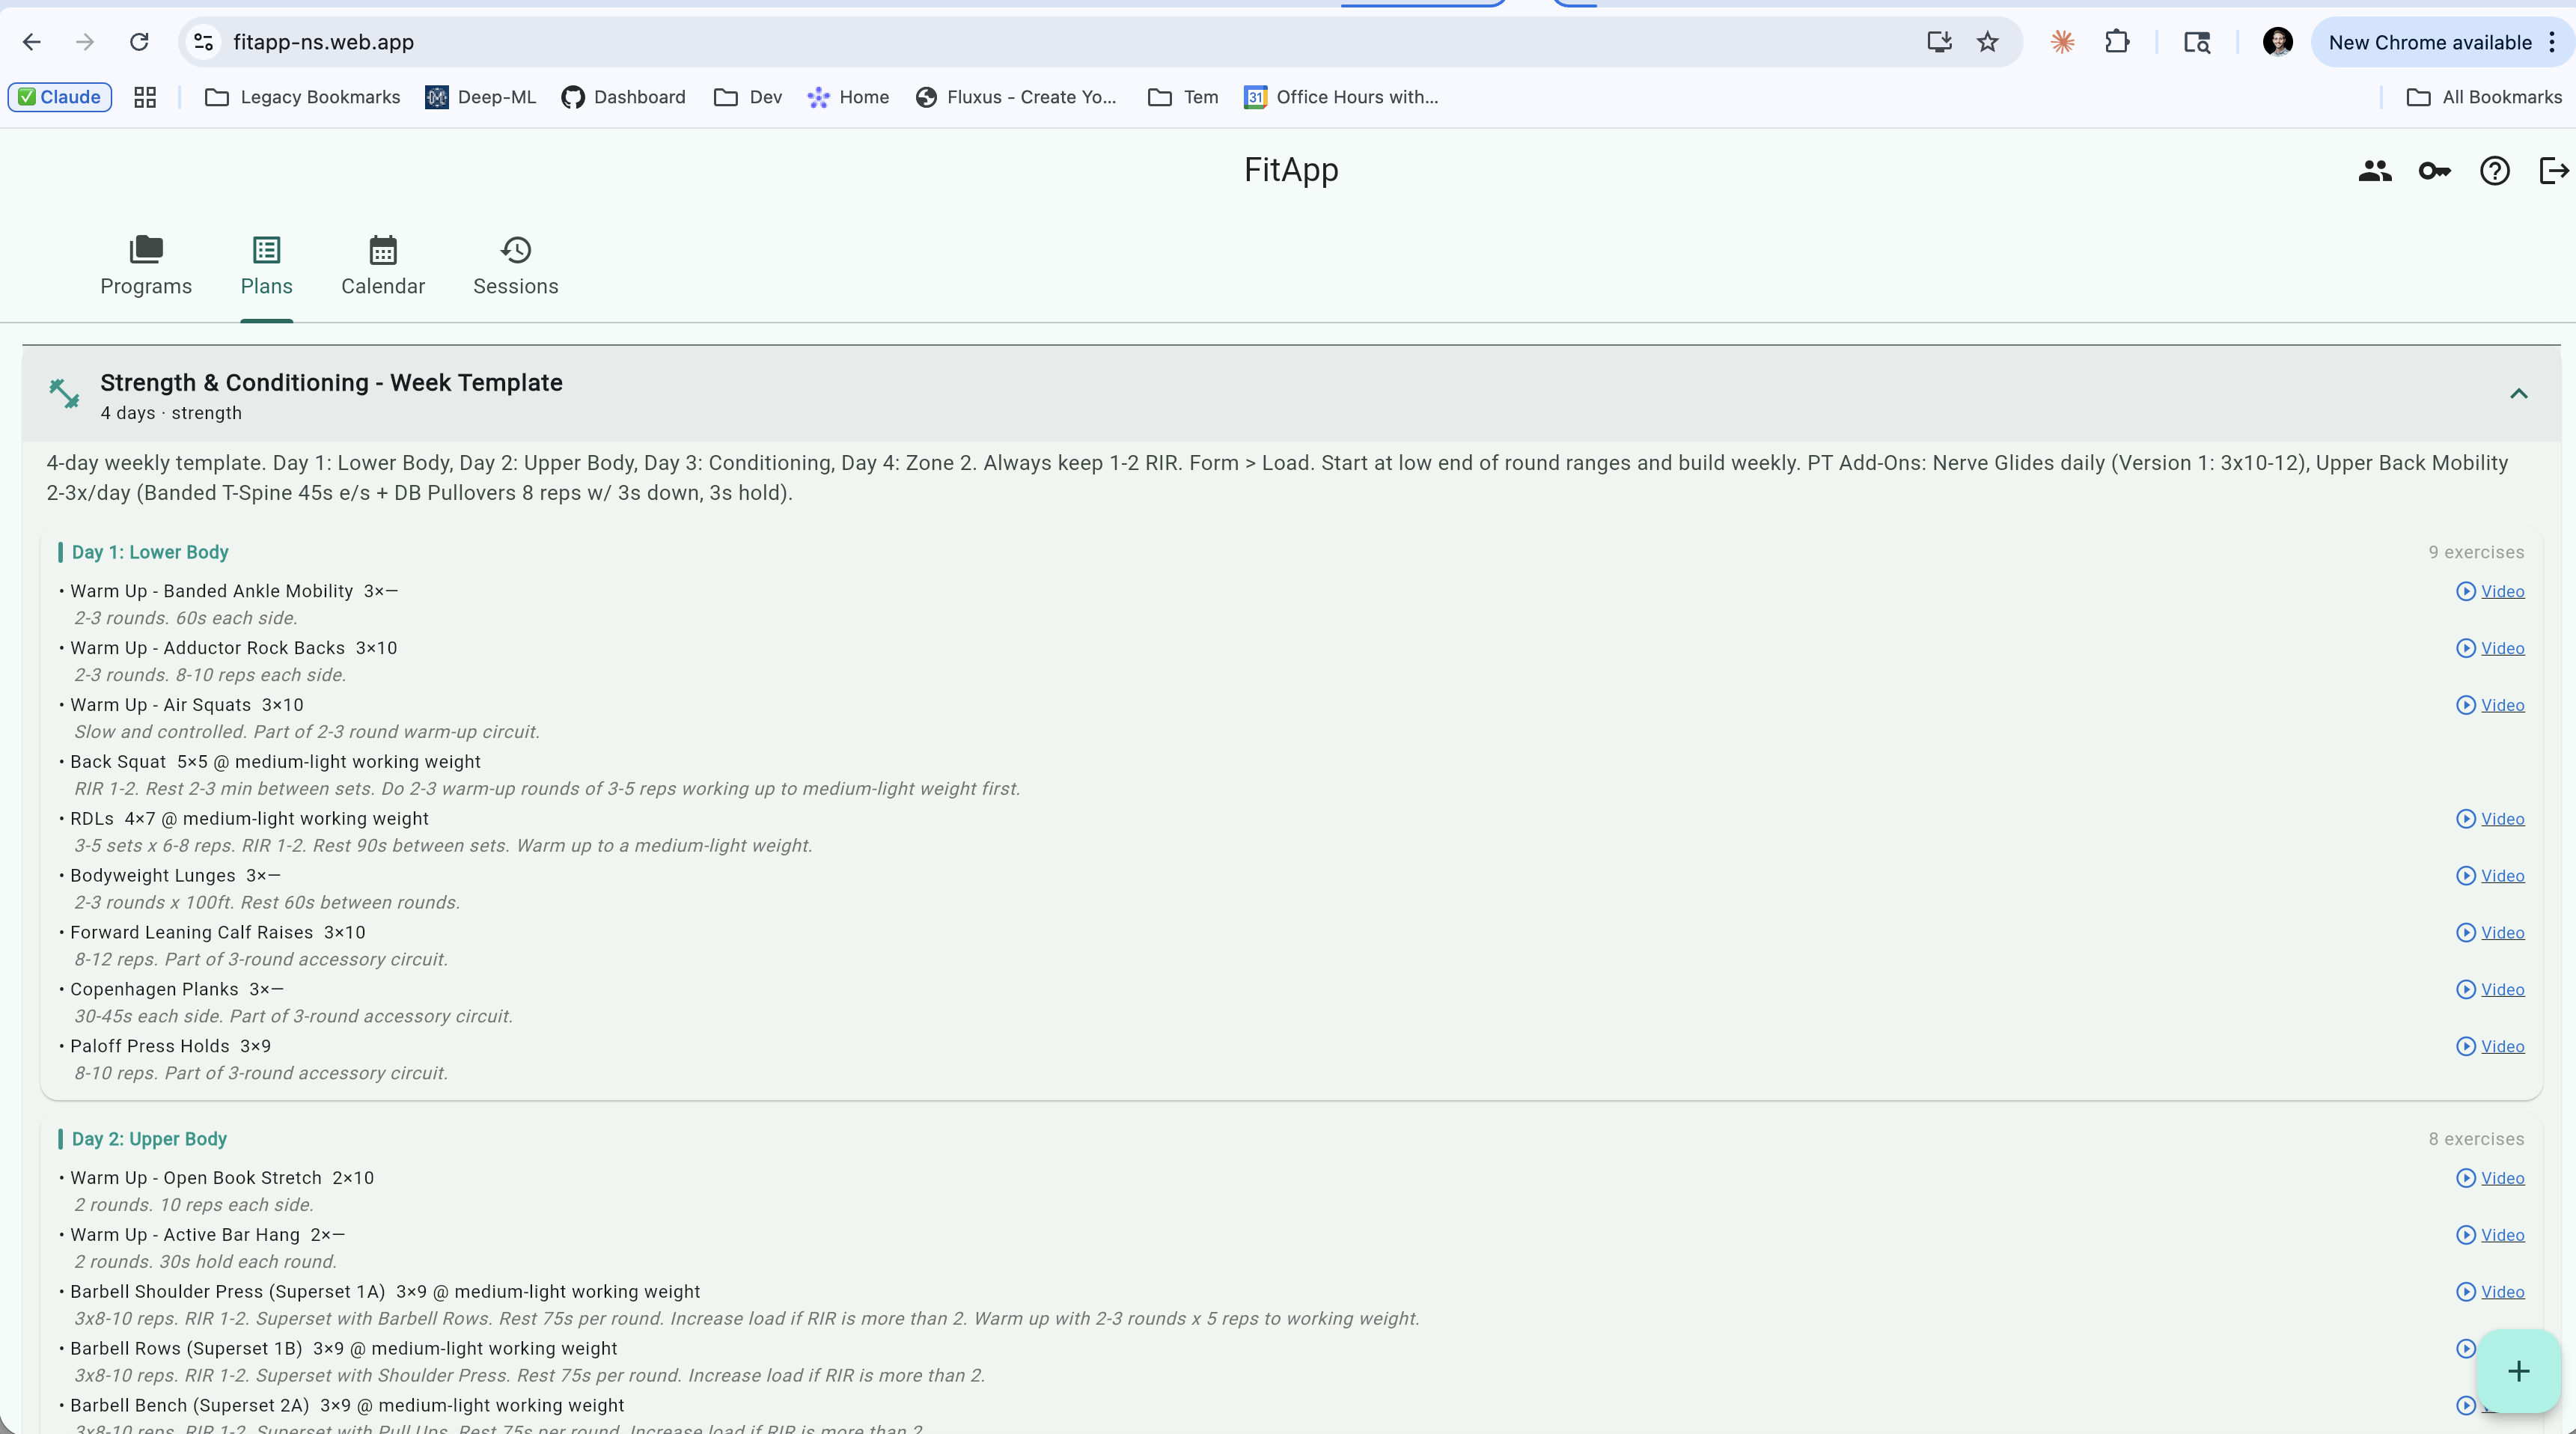
Task: Collapse the Strength & Conditioning week template
Action: pos(2519,393)
